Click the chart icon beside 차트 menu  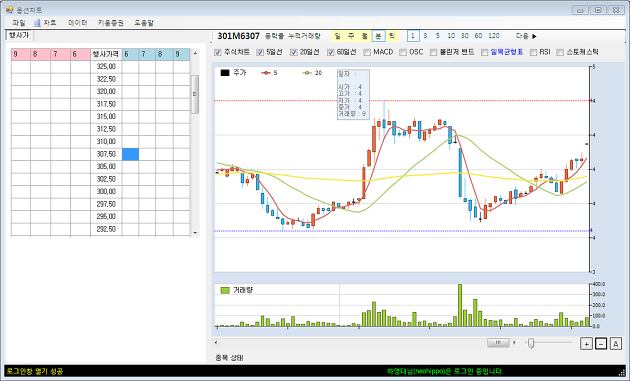[x=37, y=23]
